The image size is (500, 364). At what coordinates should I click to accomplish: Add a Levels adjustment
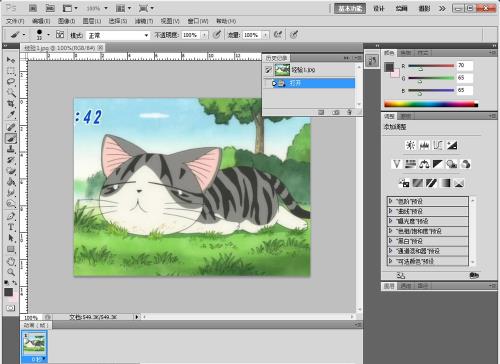(x=424, y=145)
